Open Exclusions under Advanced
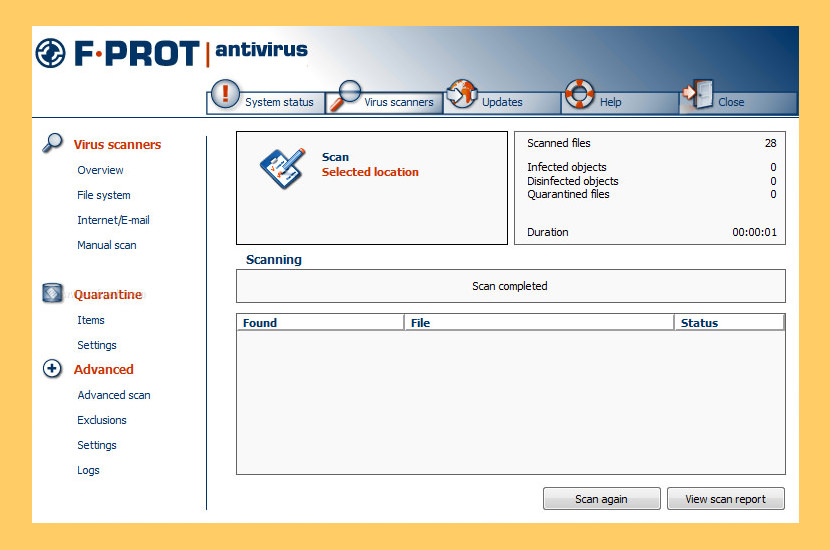830x550 pixels. click(x=102, y=420)
